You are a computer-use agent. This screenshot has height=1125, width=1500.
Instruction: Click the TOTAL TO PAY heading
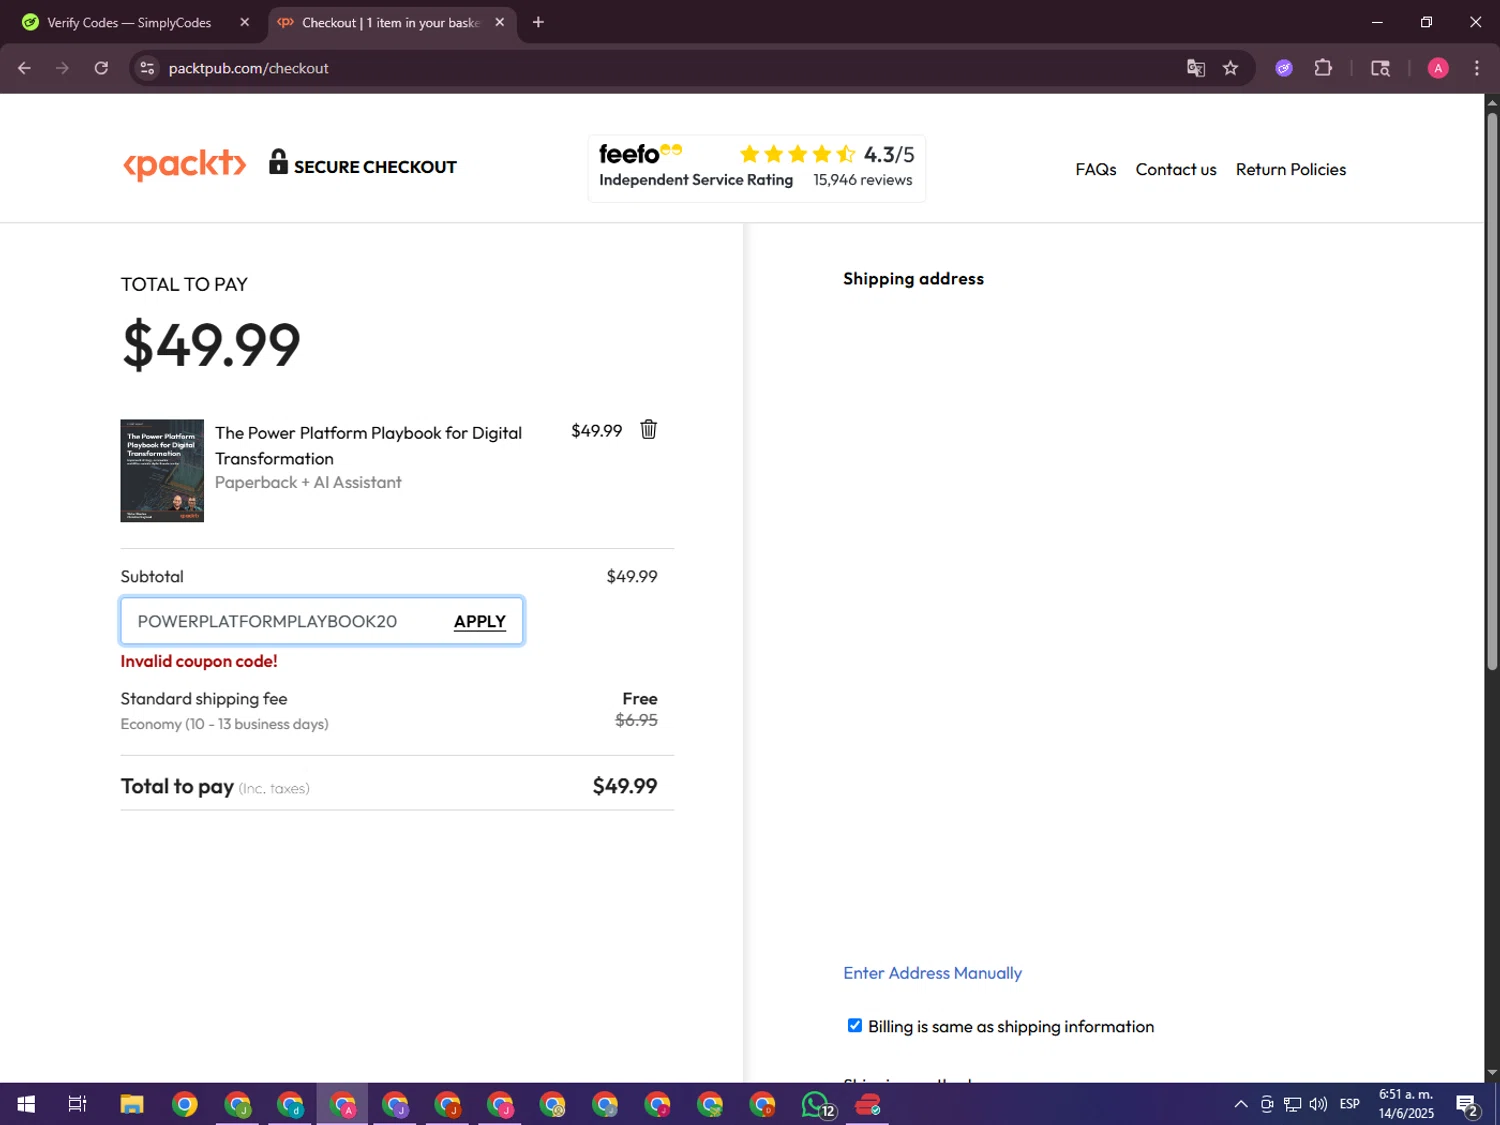pyautogui.click(x=184, y=284)
